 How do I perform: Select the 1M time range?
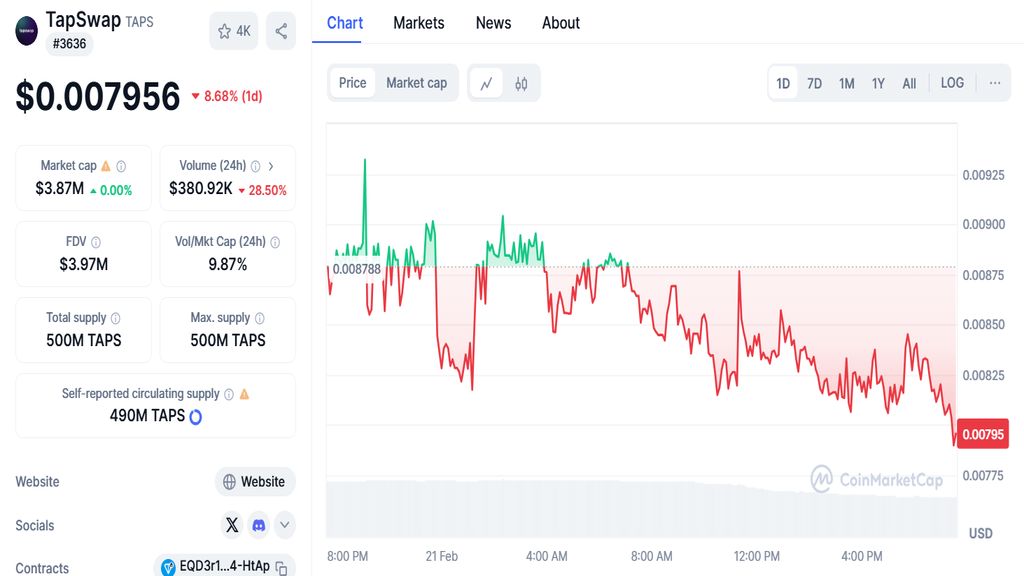pyautogui.click(x=846, y=84)
